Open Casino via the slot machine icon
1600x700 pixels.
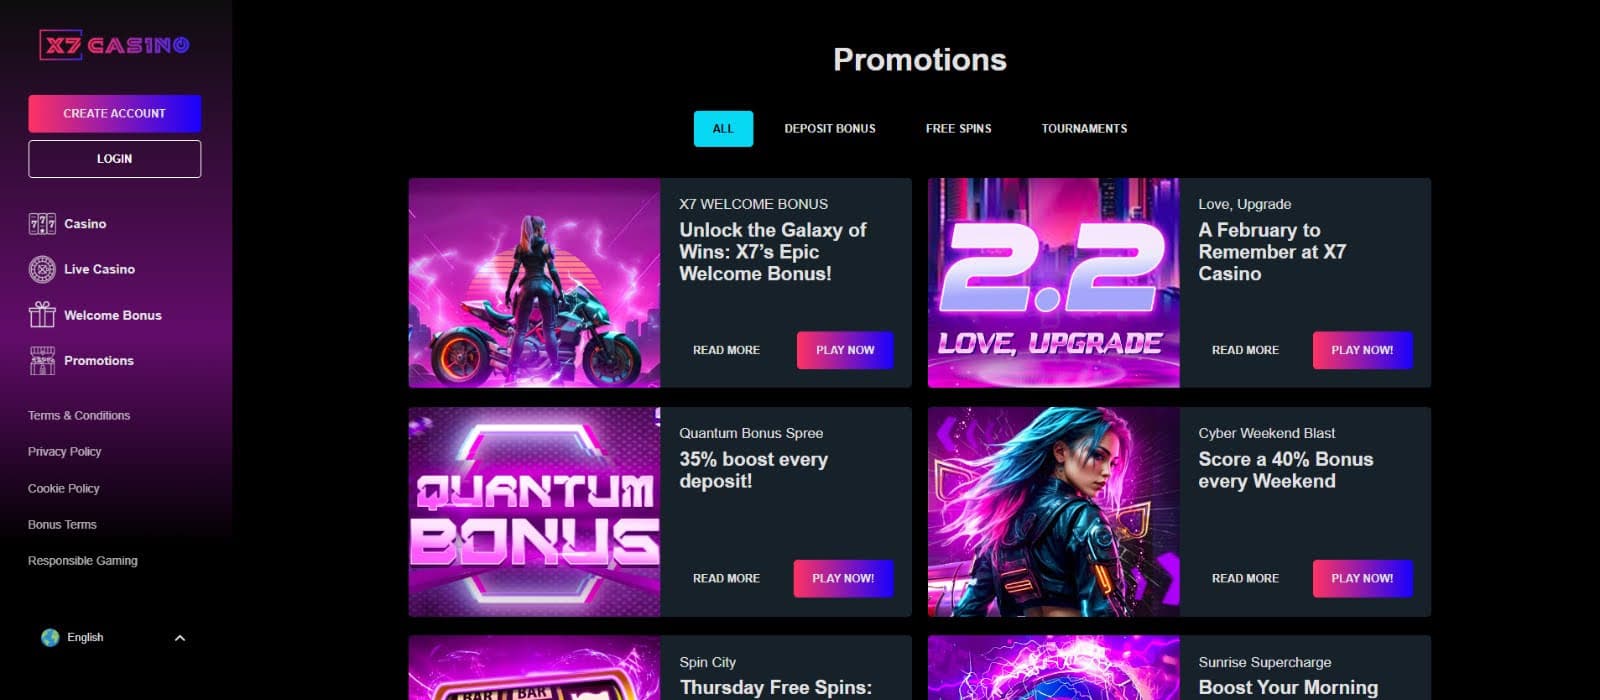[x=42, y=224]
